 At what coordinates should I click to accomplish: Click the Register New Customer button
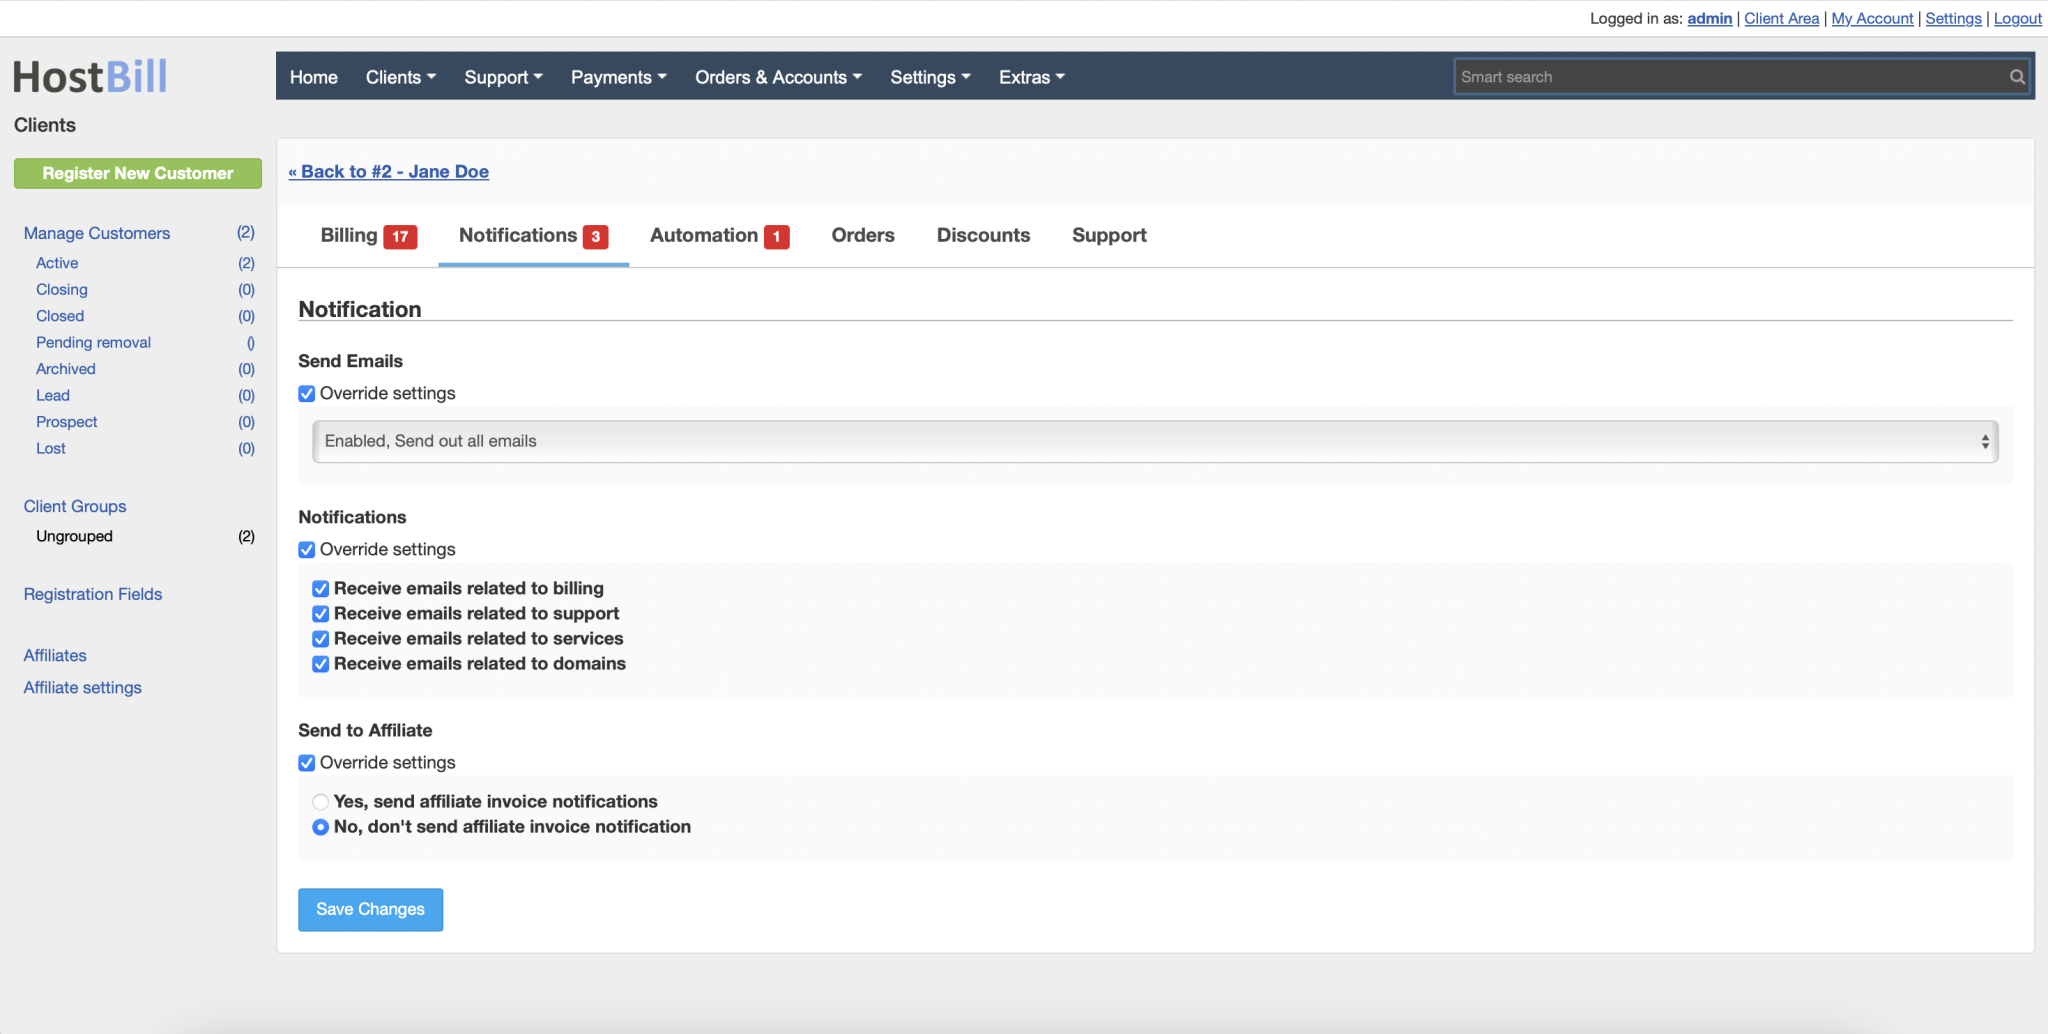137,172
